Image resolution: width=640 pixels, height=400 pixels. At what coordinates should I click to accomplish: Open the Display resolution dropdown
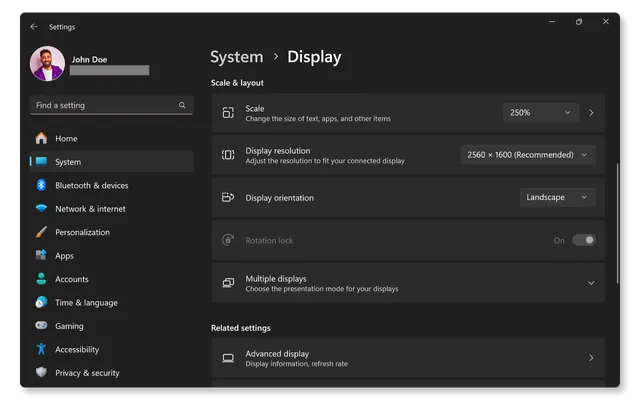(528, 155)
